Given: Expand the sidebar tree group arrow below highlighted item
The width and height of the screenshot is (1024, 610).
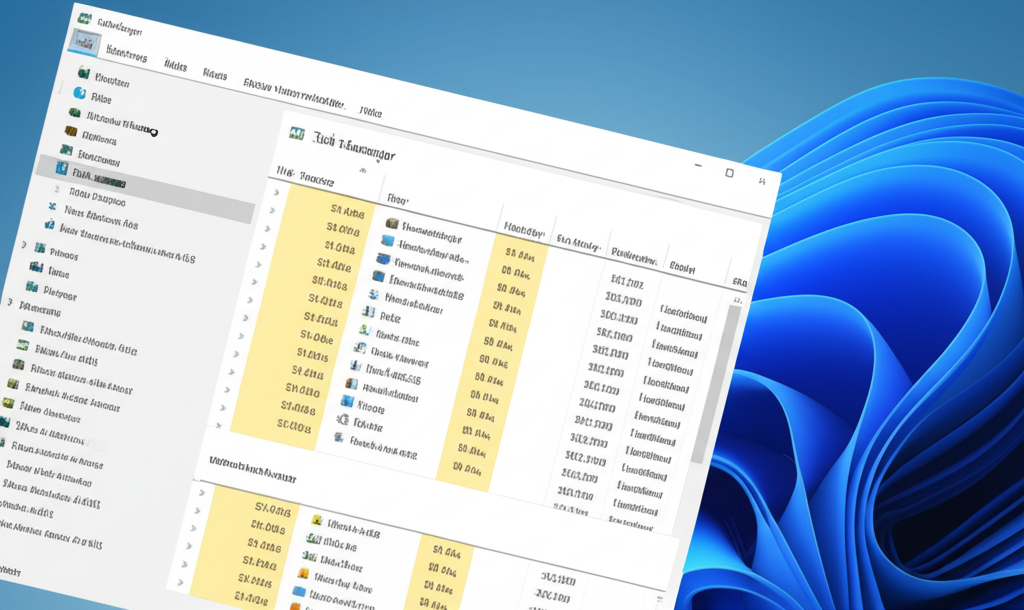Looking at the screenshot, I should click(x=24, y=244).
